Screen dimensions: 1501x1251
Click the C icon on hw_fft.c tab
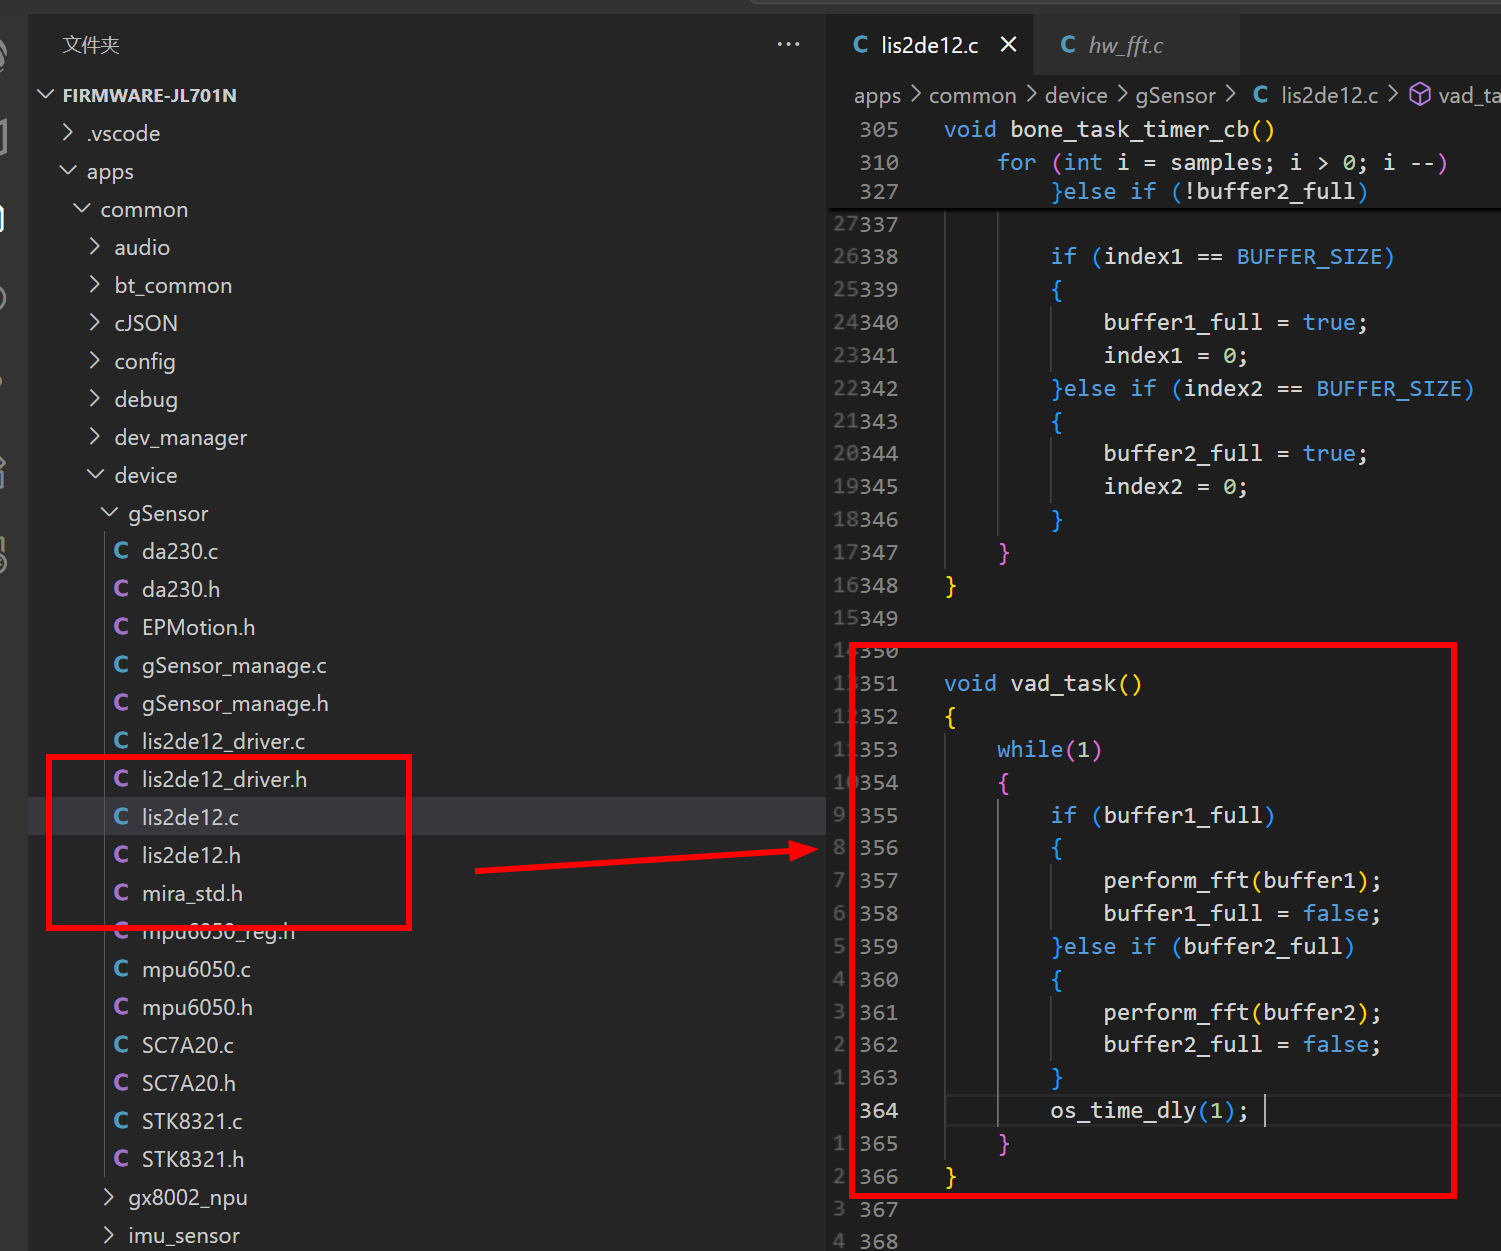pos(1068,45)
